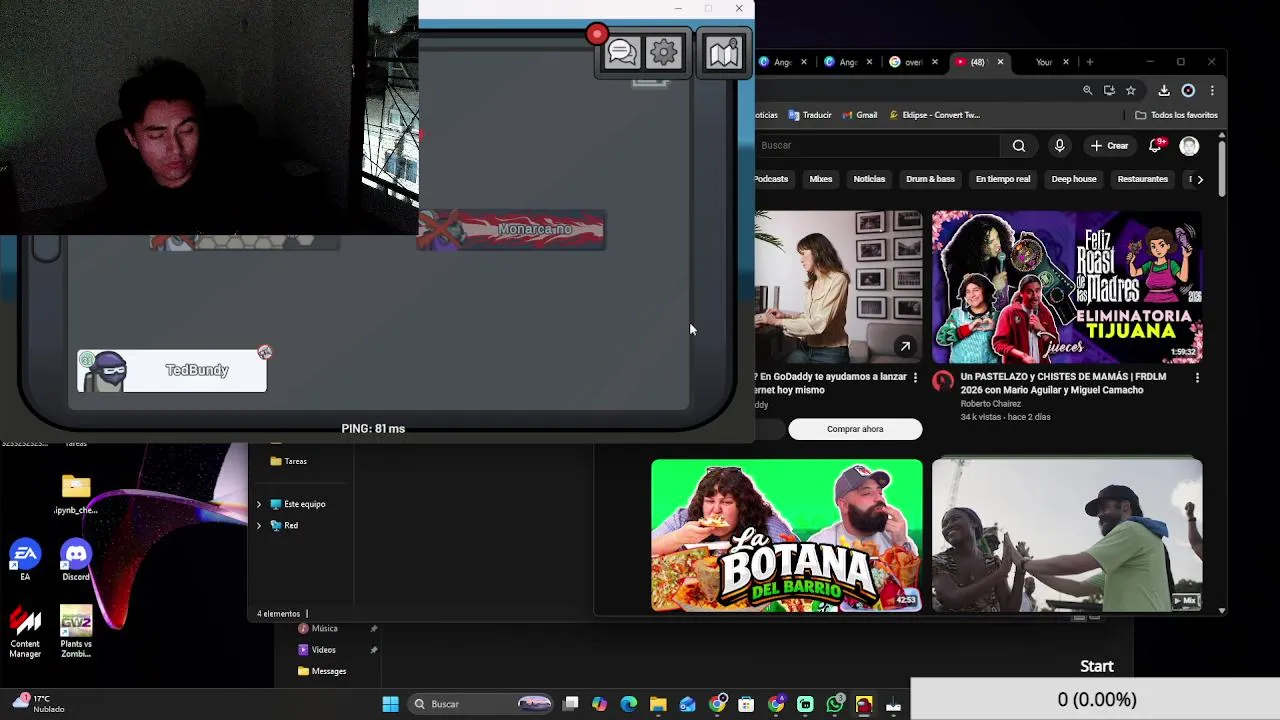
Task: Open the Chrome profile icon
Action: tap(1188, 90)
